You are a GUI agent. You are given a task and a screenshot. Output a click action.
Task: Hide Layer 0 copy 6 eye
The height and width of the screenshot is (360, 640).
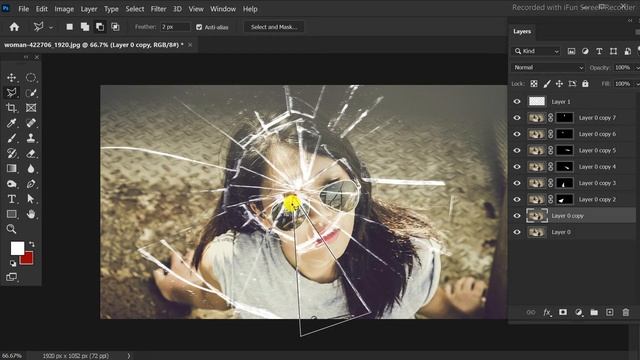pyautogui.click(x=517, y=134)
